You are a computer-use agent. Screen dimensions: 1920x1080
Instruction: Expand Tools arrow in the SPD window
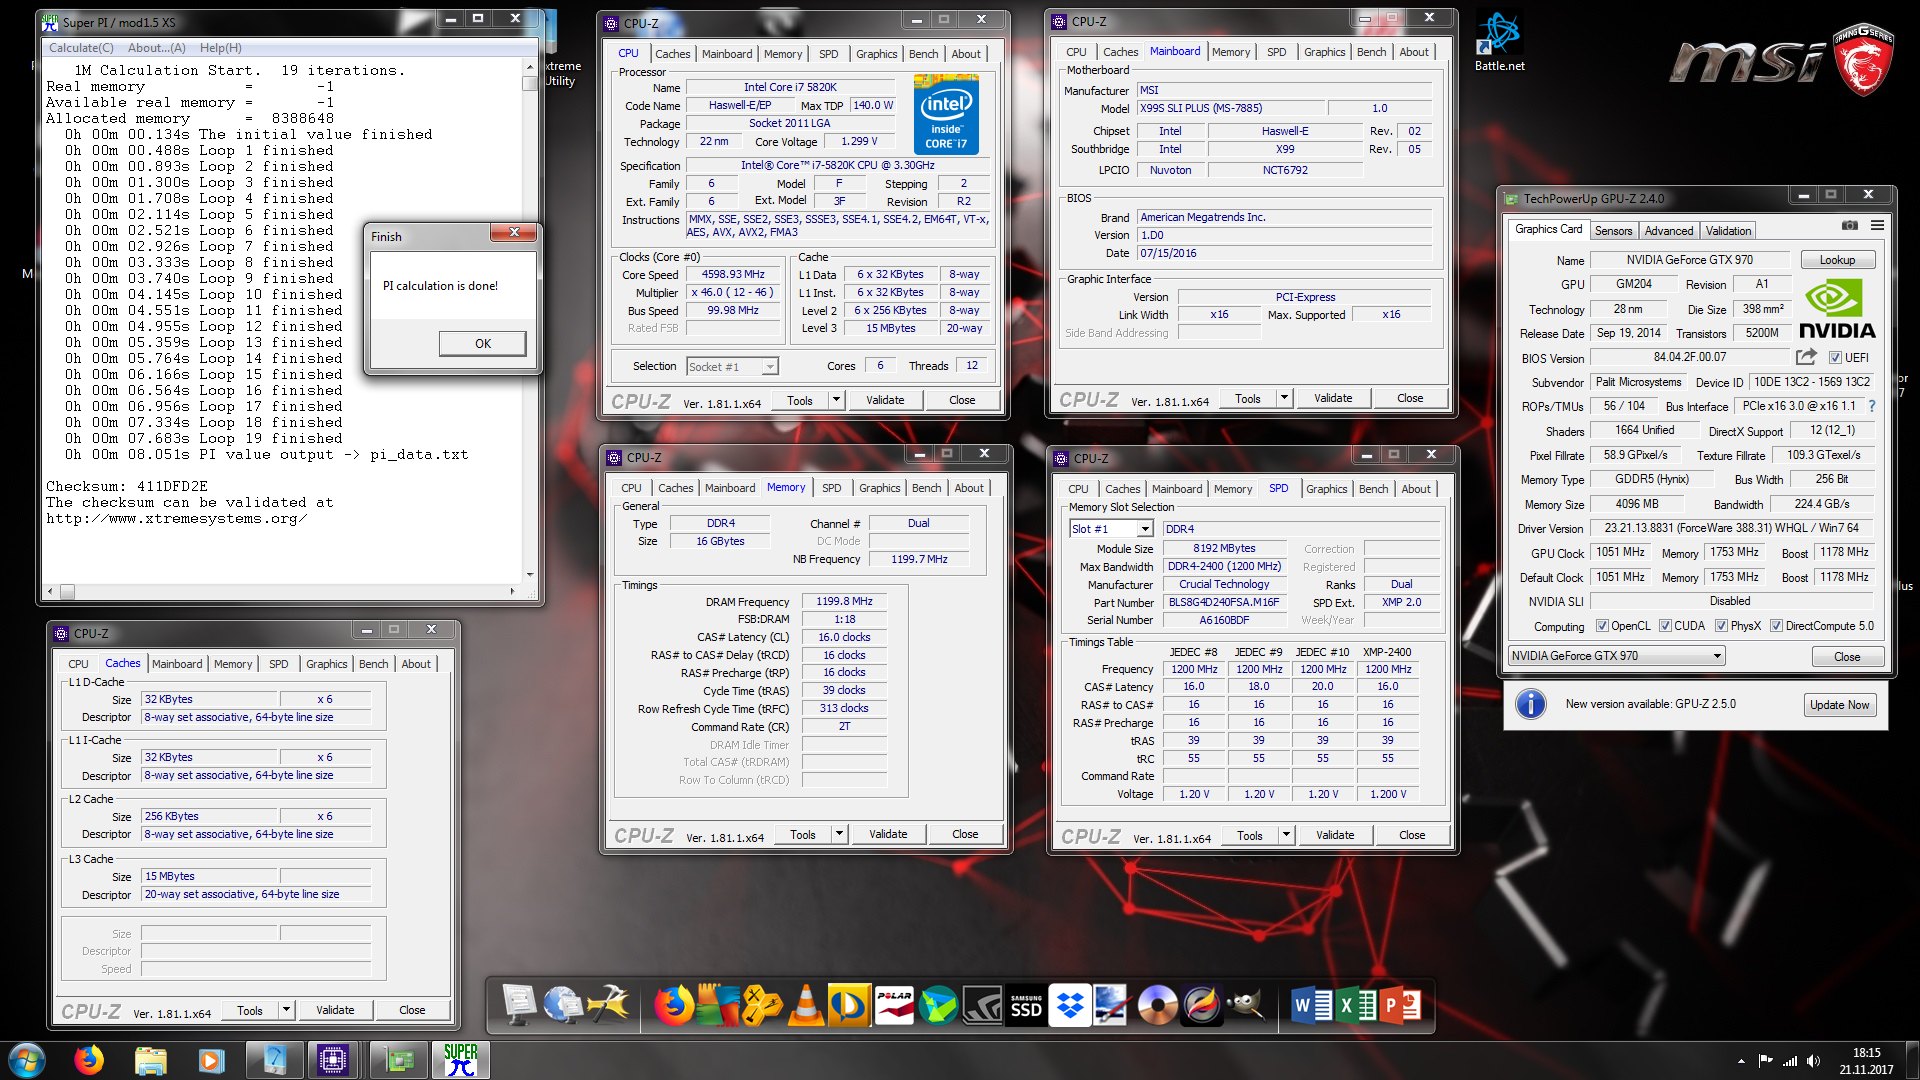pos(1286,835)
